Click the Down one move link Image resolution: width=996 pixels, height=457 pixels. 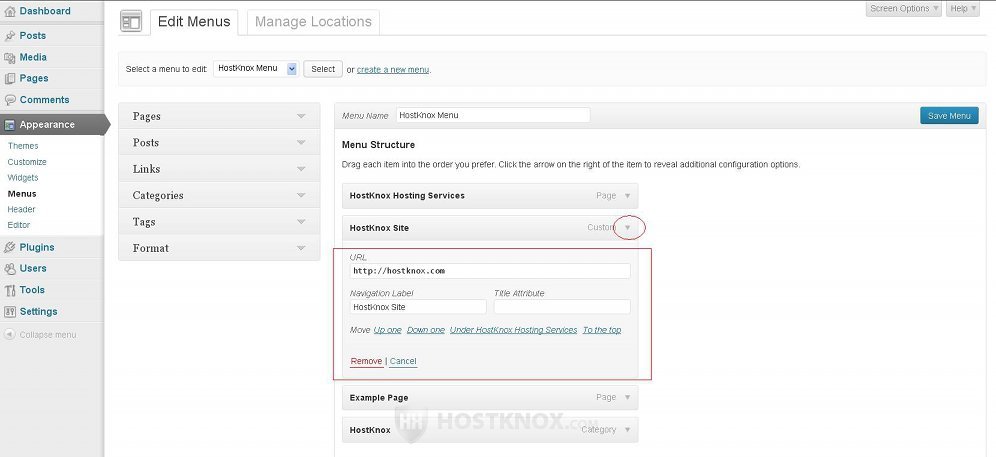point(426,330)
